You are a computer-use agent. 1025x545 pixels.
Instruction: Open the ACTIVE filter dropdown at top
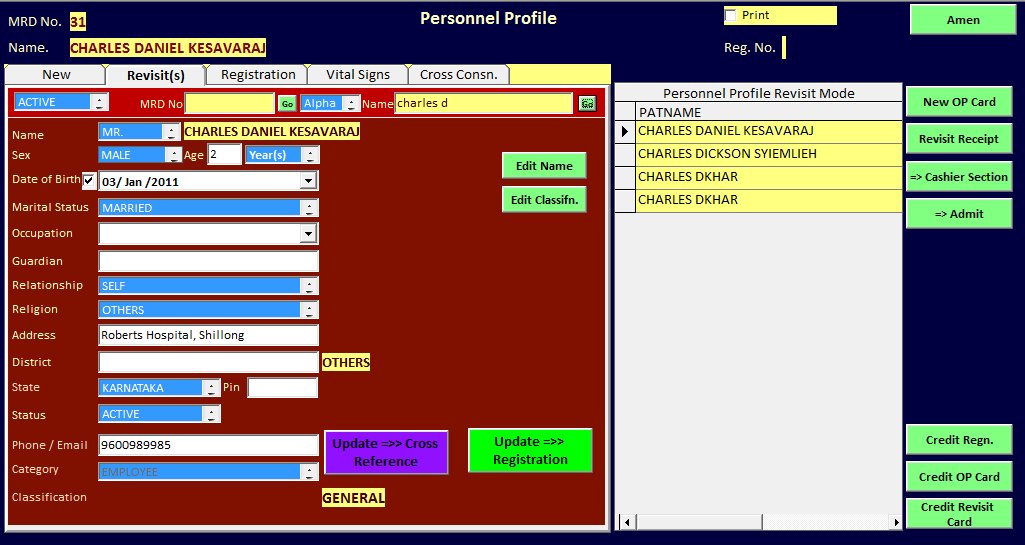(x=61, y=102)
